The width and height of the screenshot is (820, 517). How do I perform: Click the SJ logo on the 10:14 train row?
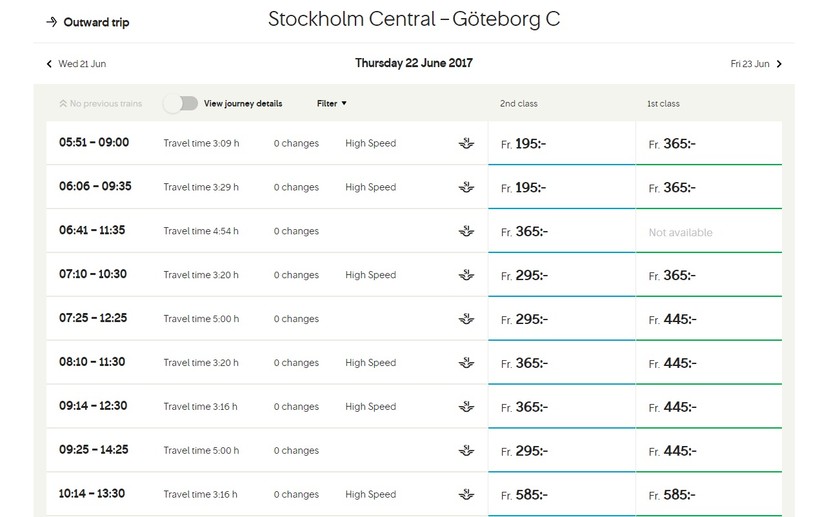click(x=466, y=494)
